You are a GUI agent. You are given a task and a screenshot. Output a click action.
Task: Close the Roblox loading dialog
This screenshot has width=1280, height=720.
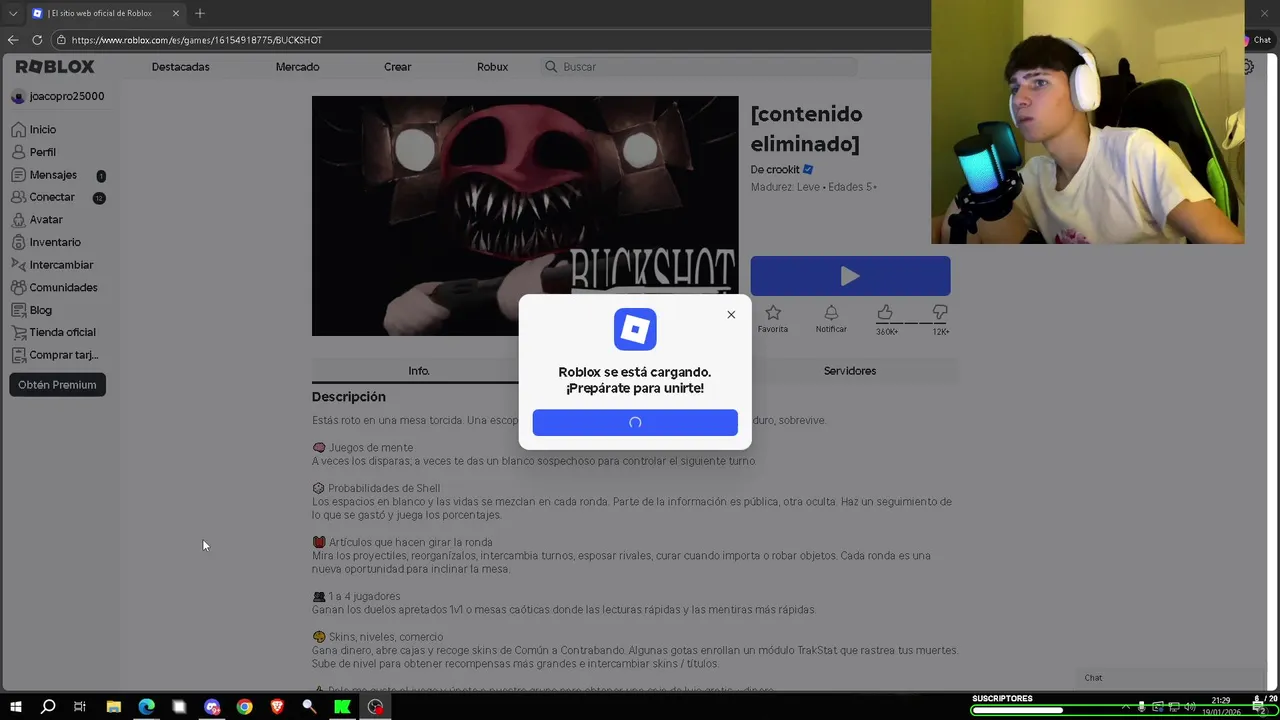tap(731, 315)
